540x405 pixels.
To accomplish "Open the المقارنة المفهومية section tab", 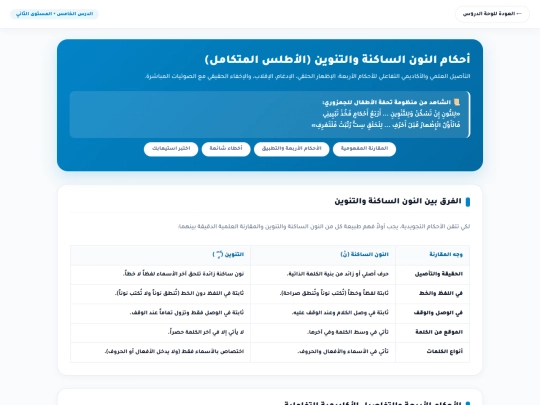I will click(x=364, y=149).
